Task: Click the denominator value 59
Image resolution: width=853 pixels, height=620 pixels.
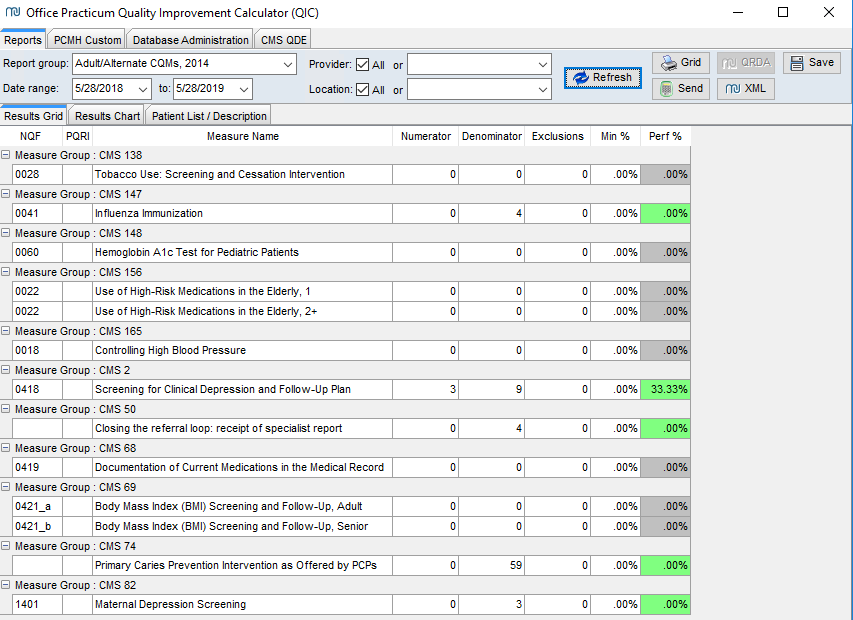Action: [492, 566]
